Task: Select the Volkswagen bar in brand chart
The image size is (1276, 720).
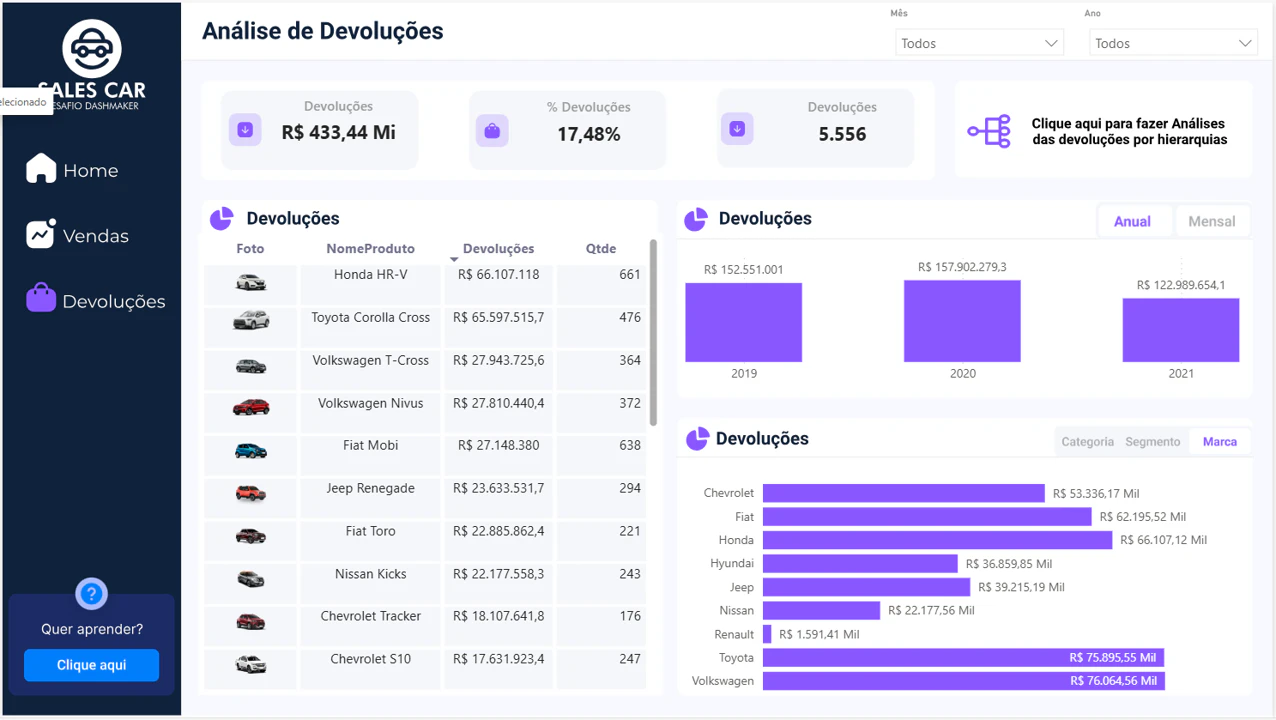Action: (x=964, y=681)
